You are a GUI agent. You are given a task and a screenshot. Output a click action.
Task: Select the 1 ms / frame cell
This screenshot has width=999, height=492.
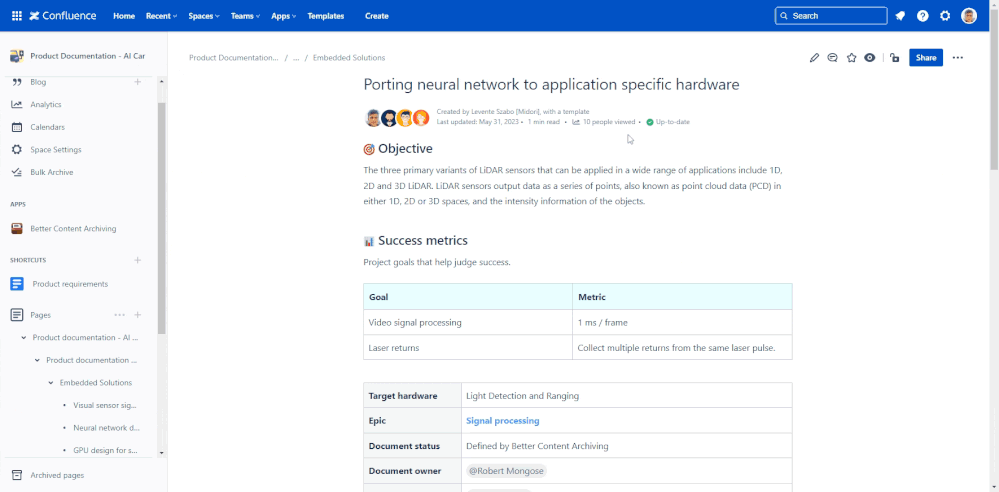point(682,322)
